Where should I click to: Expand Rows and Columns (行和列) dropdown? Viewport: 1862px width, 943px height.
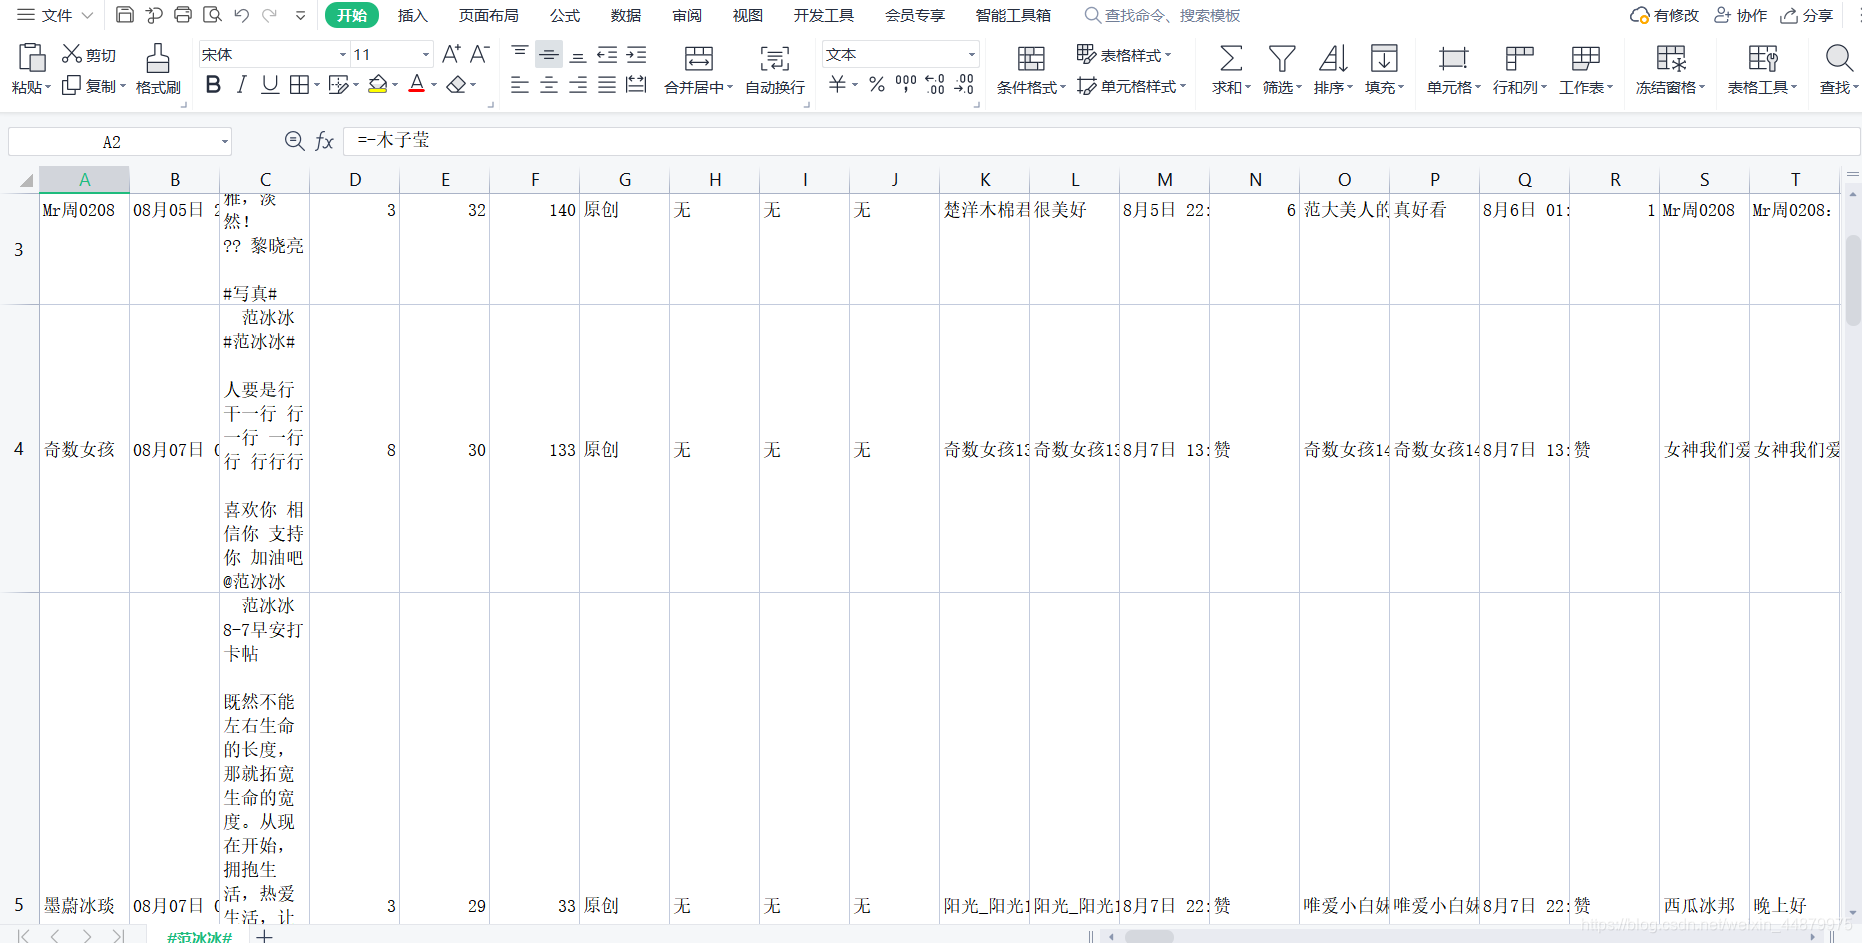[1544, 87]
